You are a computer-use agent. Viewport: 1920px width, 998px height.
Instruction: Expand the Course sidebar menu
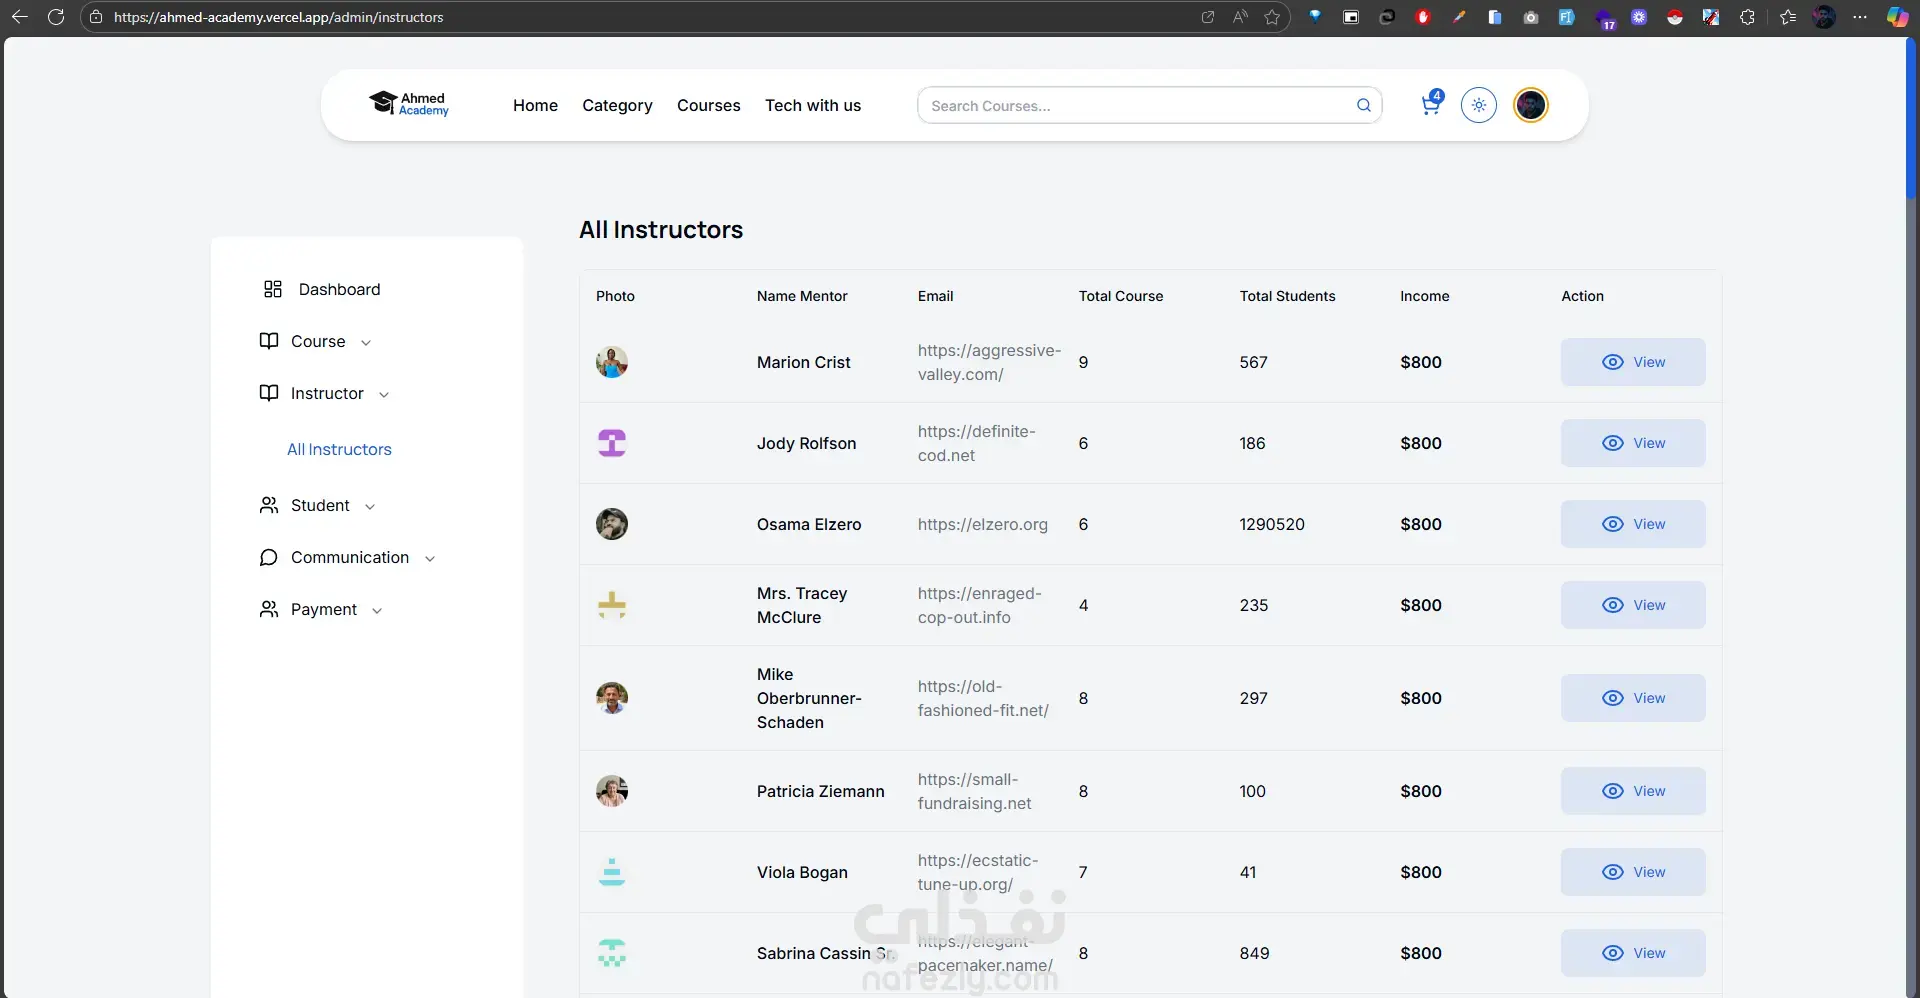(315, 341)
